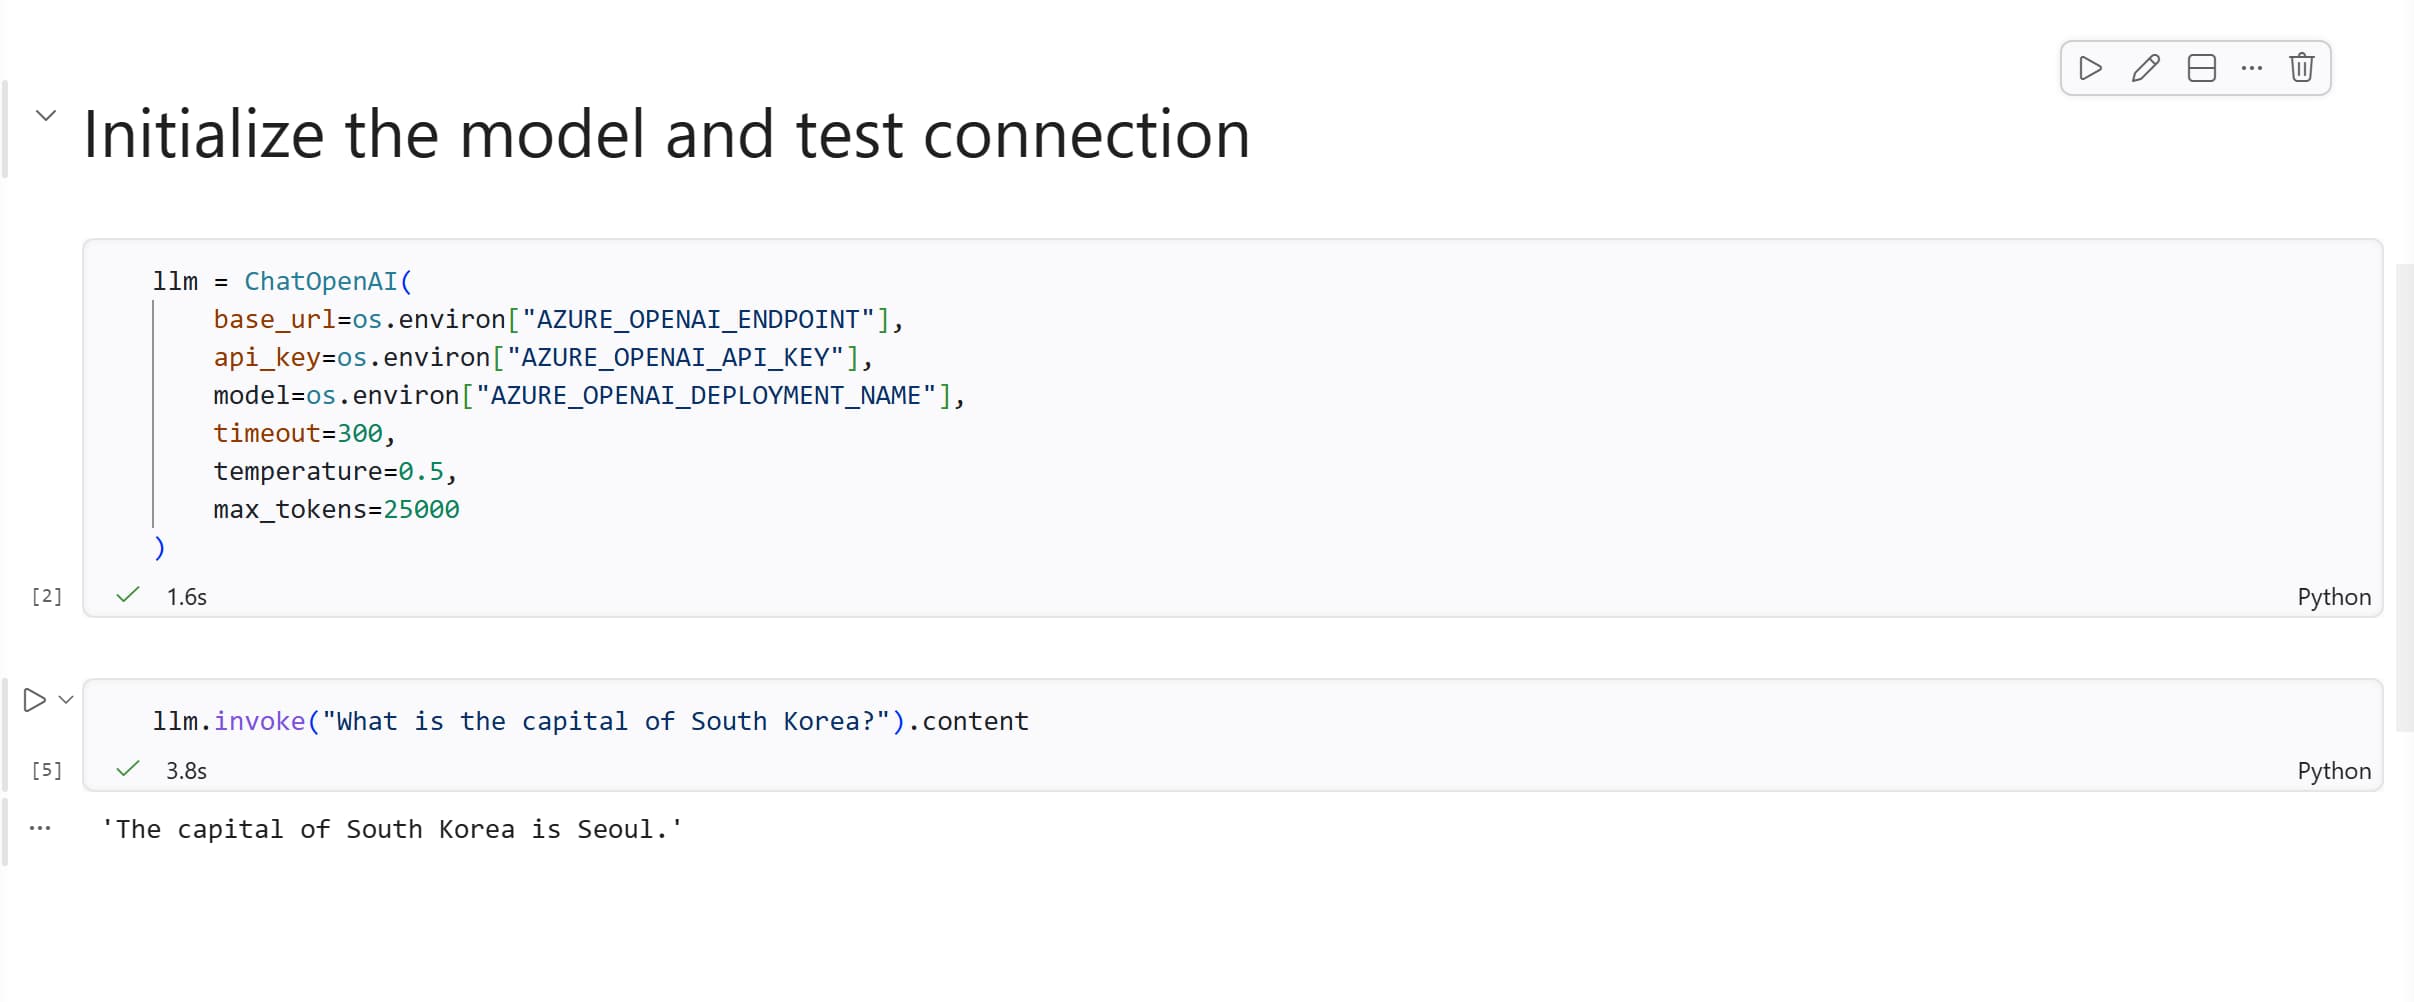The height and width of the screenshot is (1002, 2414).
Task: Click into the llm.invoke code line
Action: coord(590,721)
